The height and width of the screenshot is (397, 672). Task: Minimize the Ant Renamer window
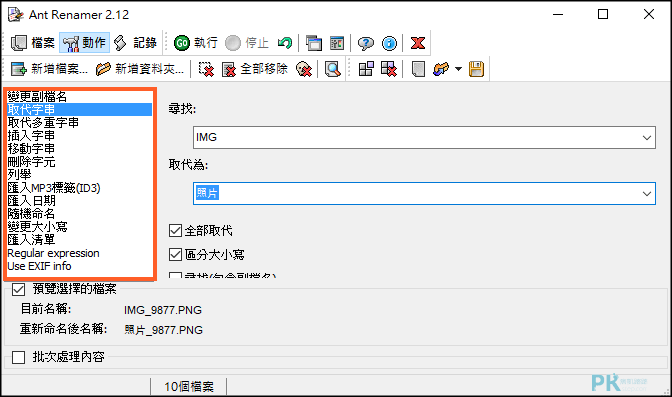point(558,15)
